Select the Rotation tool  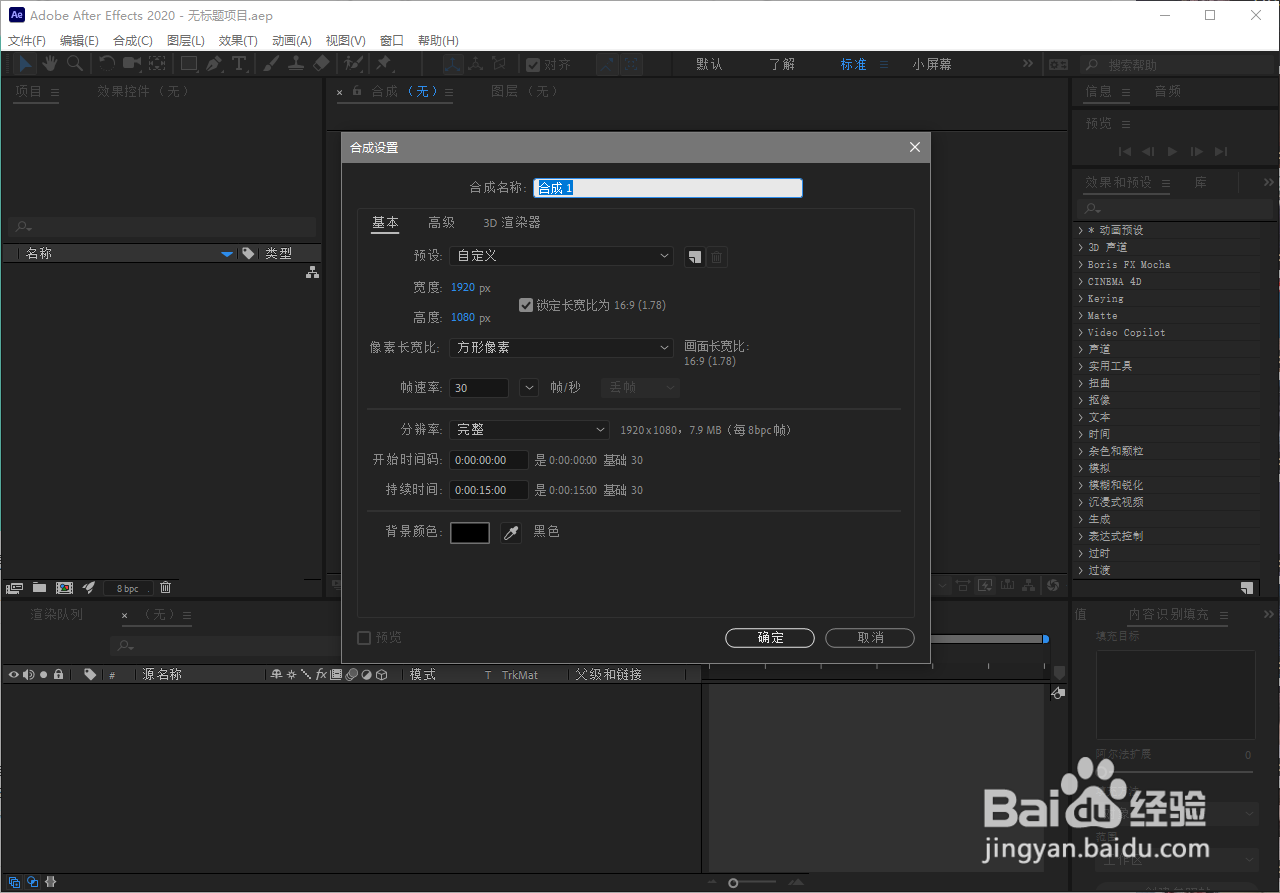coord(107,63)
